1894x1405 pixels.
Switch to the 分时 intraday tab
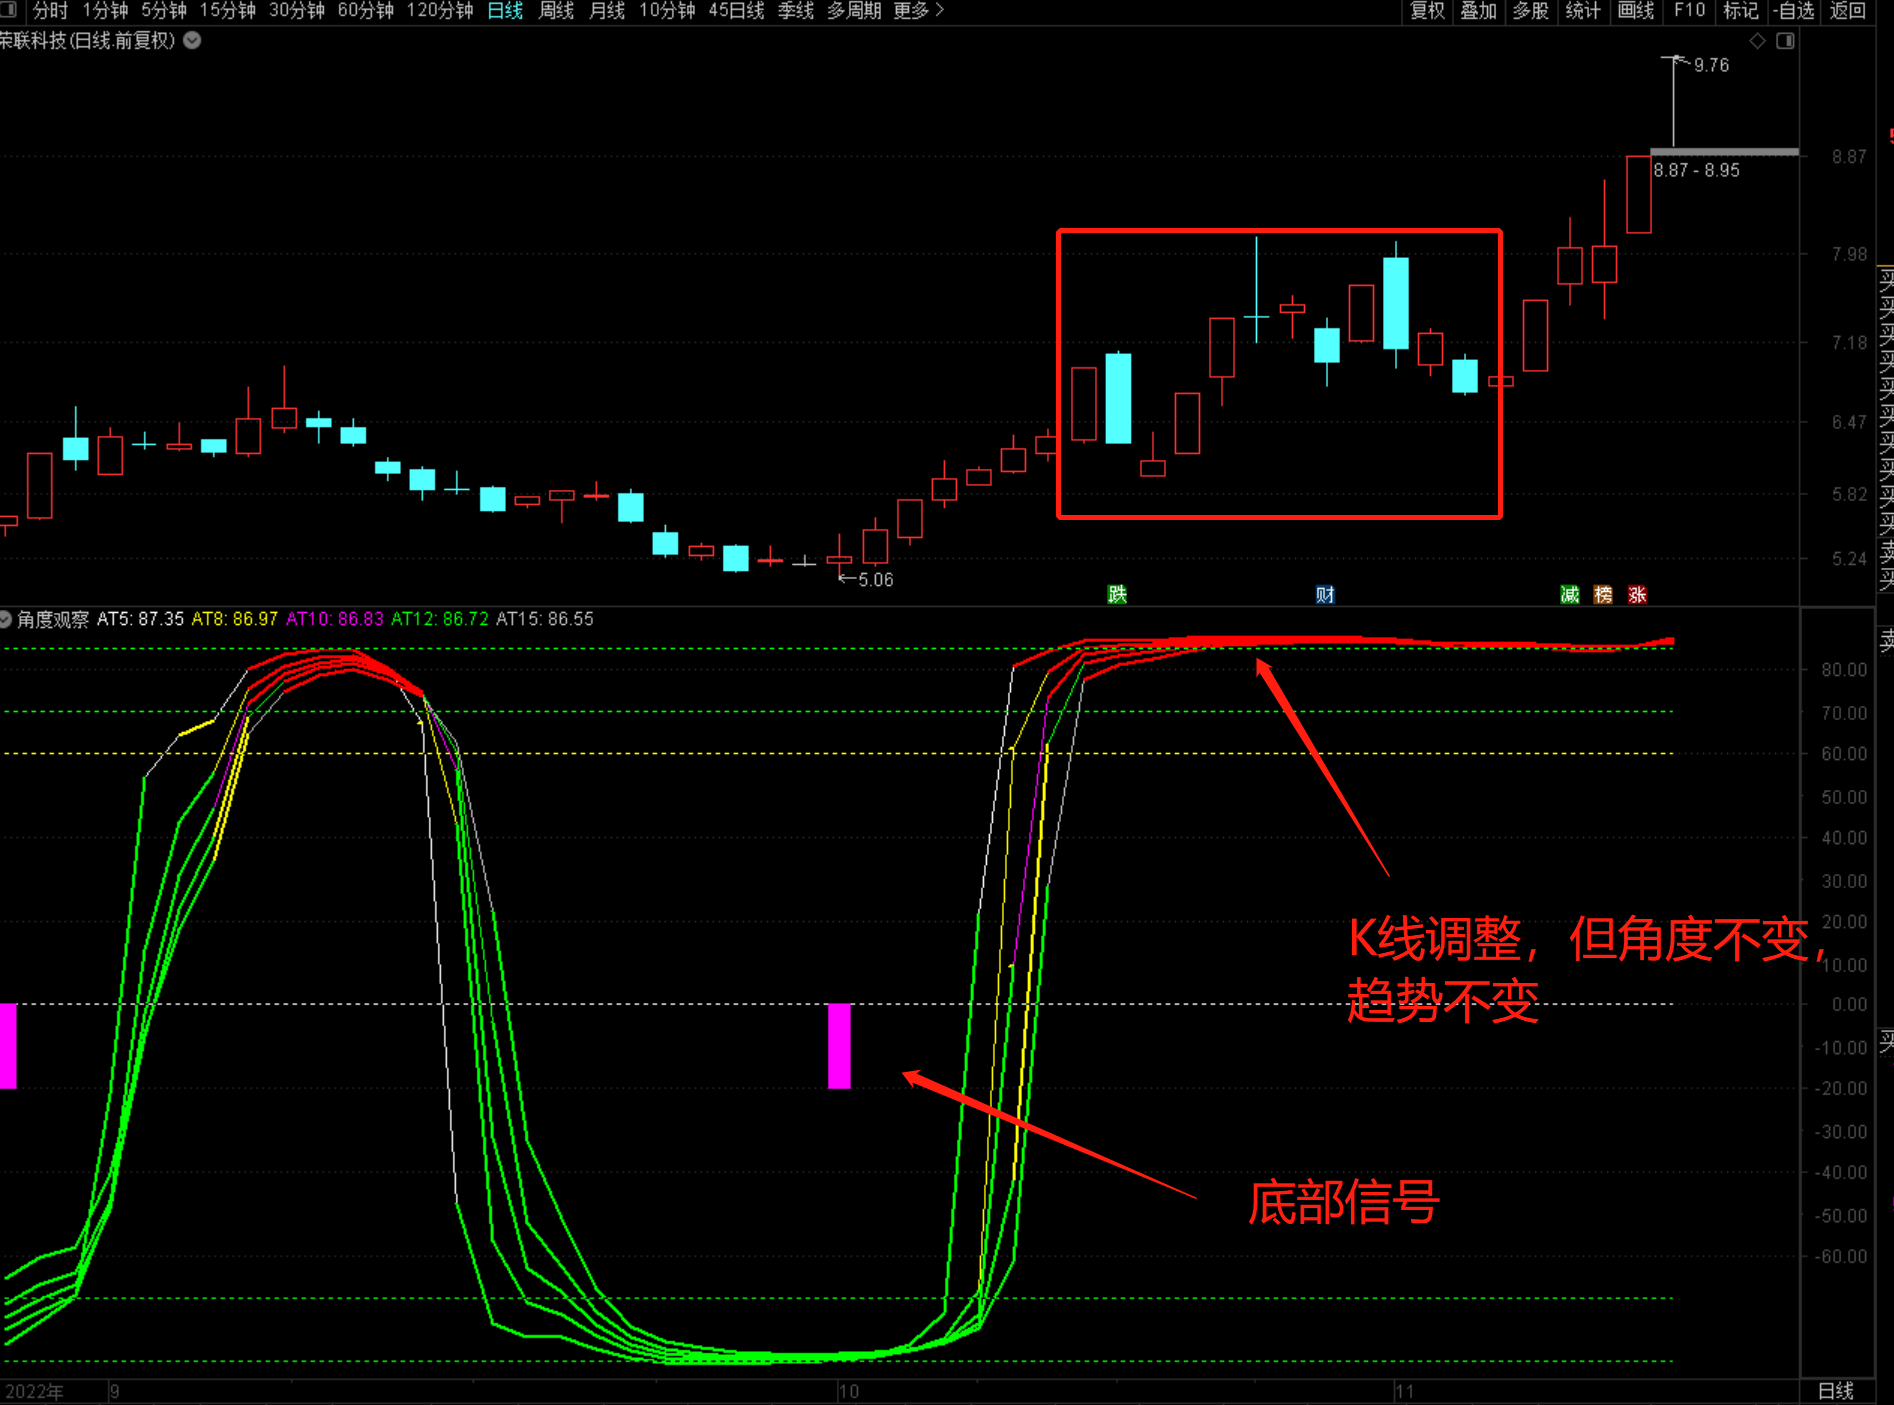click(x=50, y=10)
